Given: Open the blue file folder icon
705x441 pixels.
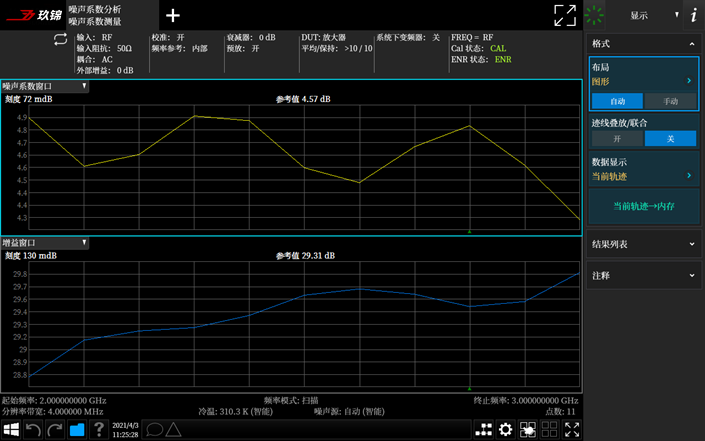Looking at the screenshot, I should [77, 430].
